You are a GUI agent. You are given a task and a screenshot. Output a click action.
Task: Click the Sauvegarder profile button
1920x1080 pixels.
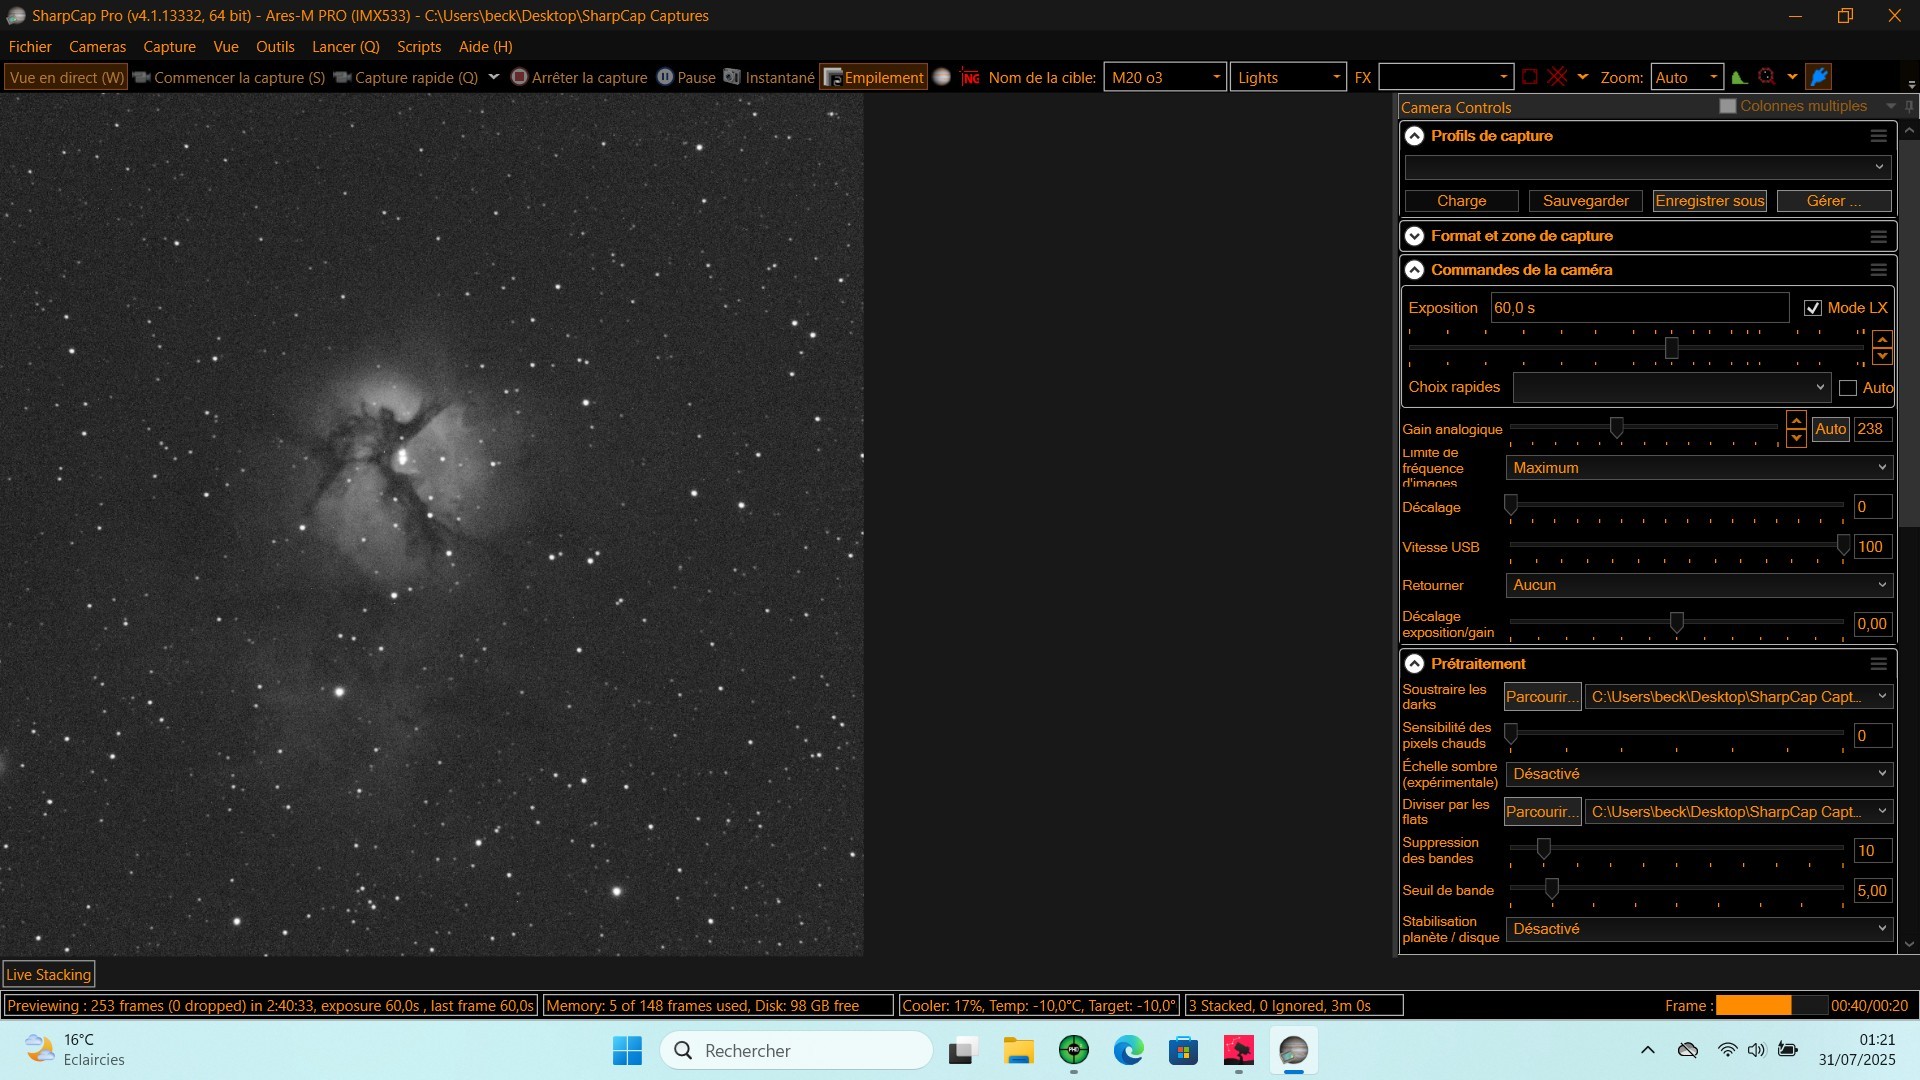[x=1585, y=201]
